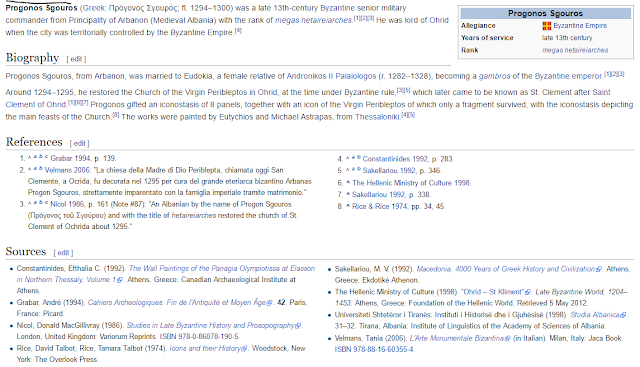
Task: Open L'Arte Monumentale Bizantina link
Action: tap(457, 338)
